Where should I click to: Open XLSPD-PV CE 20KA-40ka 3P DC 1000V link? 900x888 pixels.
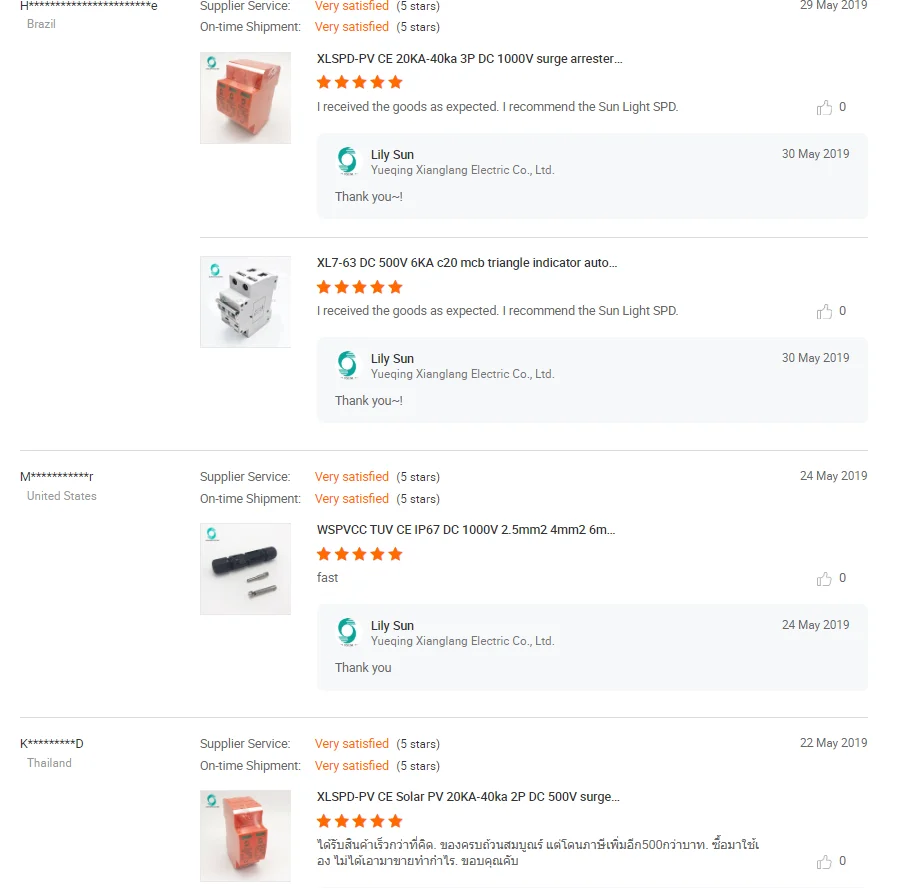point(469,59)
